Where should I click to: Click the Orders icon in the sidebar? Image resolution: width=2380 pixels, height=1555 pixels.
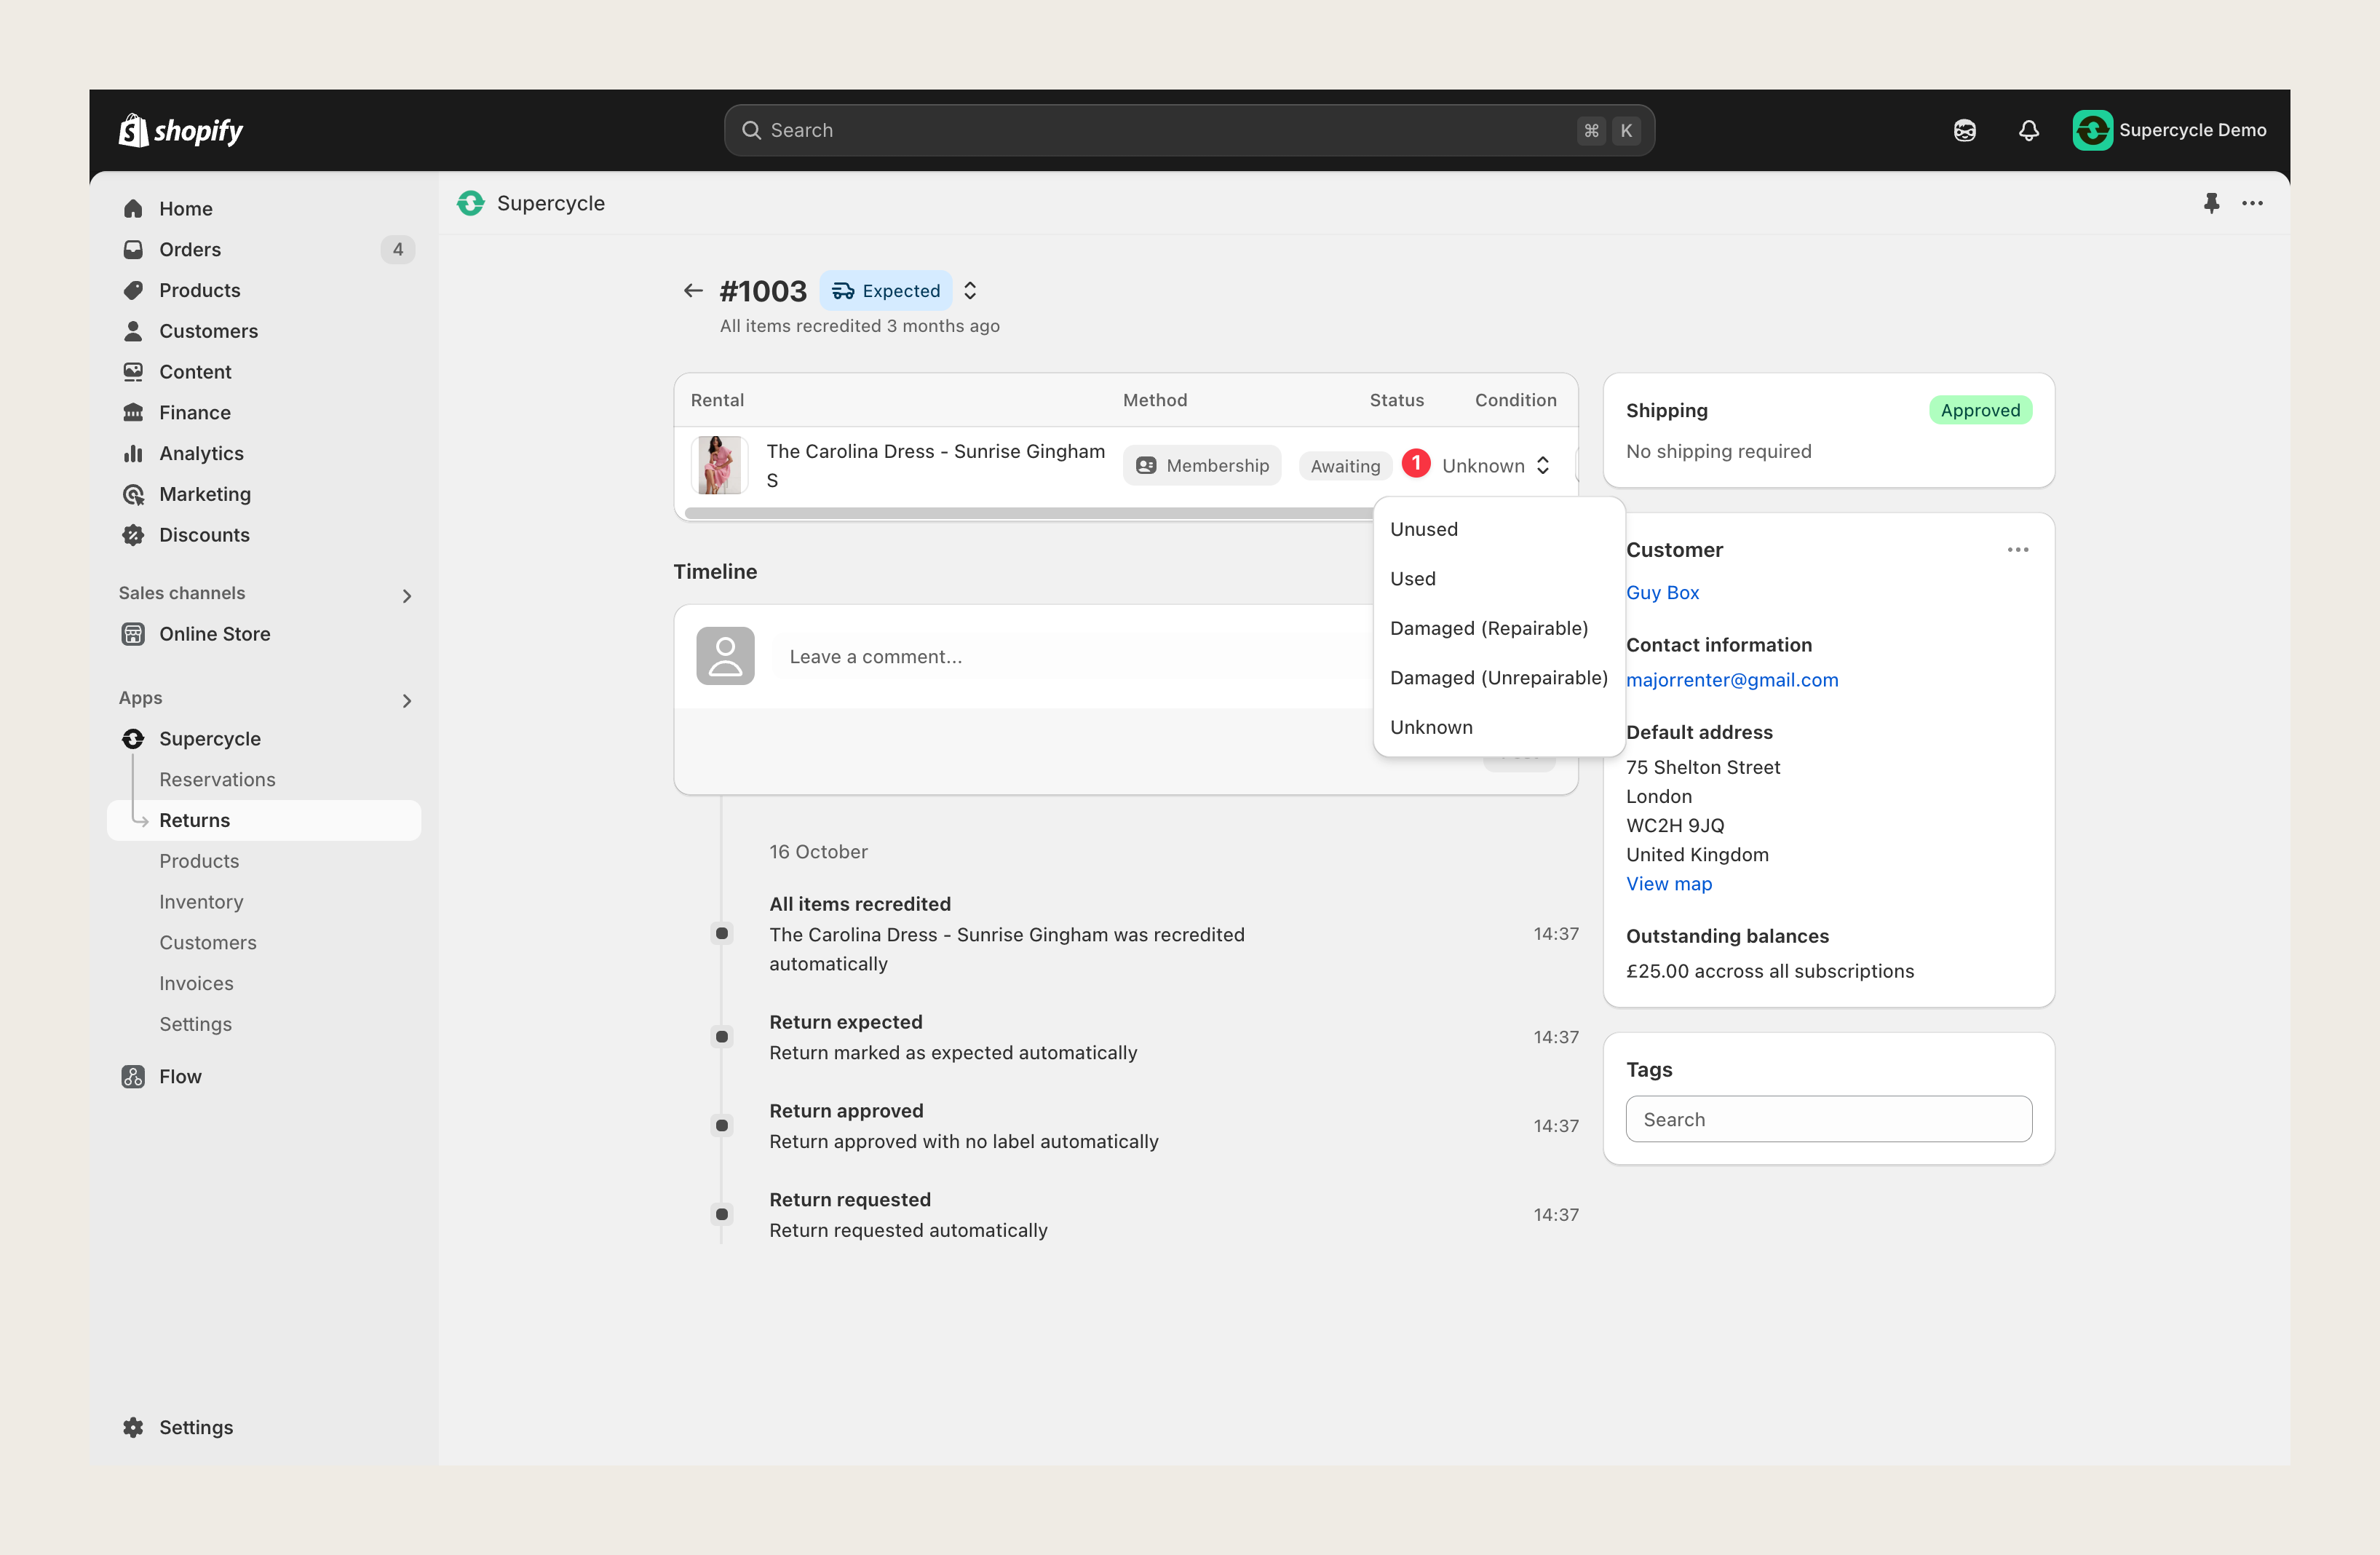pos(133,249)
